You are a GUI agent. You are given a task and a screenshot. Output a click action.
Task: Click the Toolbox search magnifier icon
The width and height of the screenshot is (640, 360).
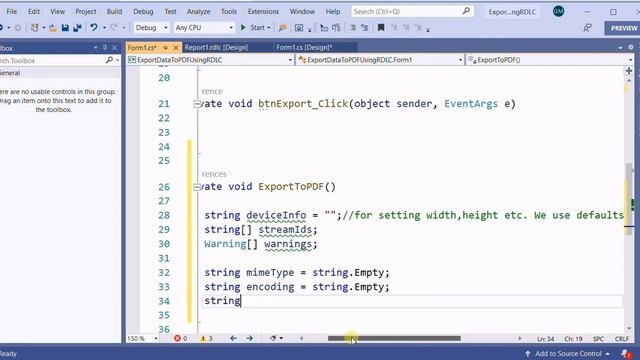(x=109, y=60)
